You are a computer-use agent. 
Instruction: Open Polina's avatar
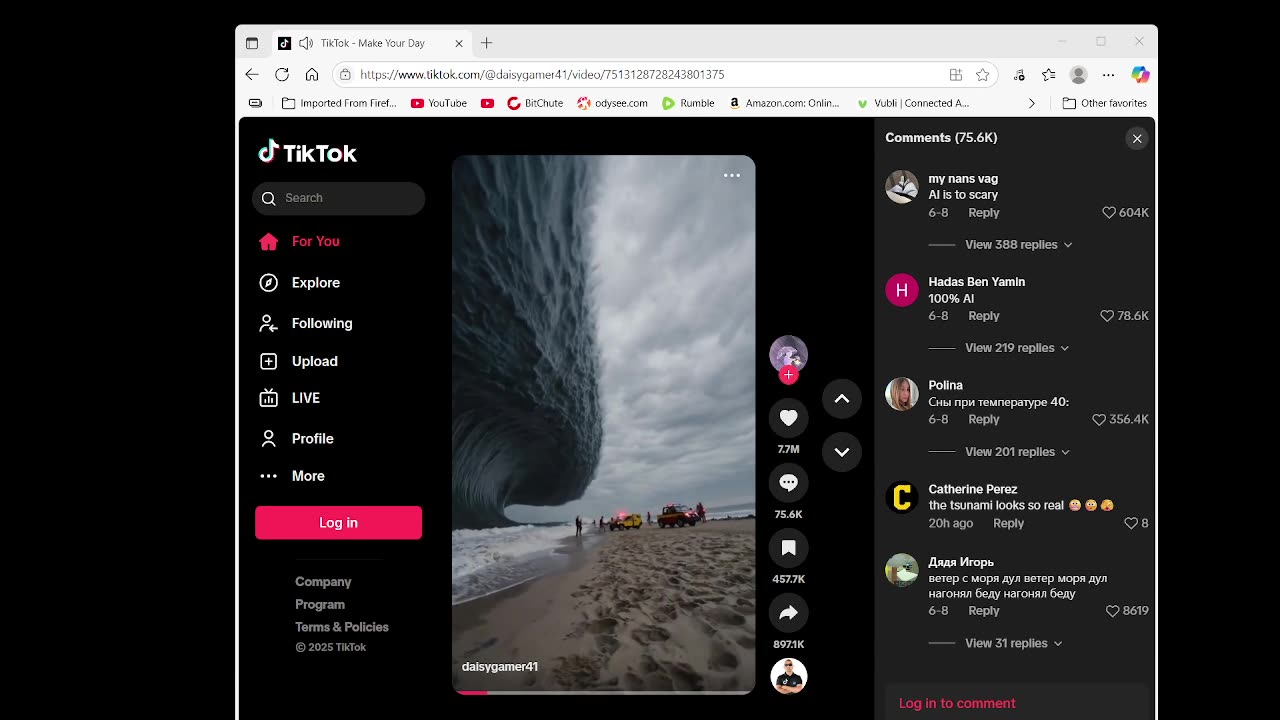pos(902,393)
